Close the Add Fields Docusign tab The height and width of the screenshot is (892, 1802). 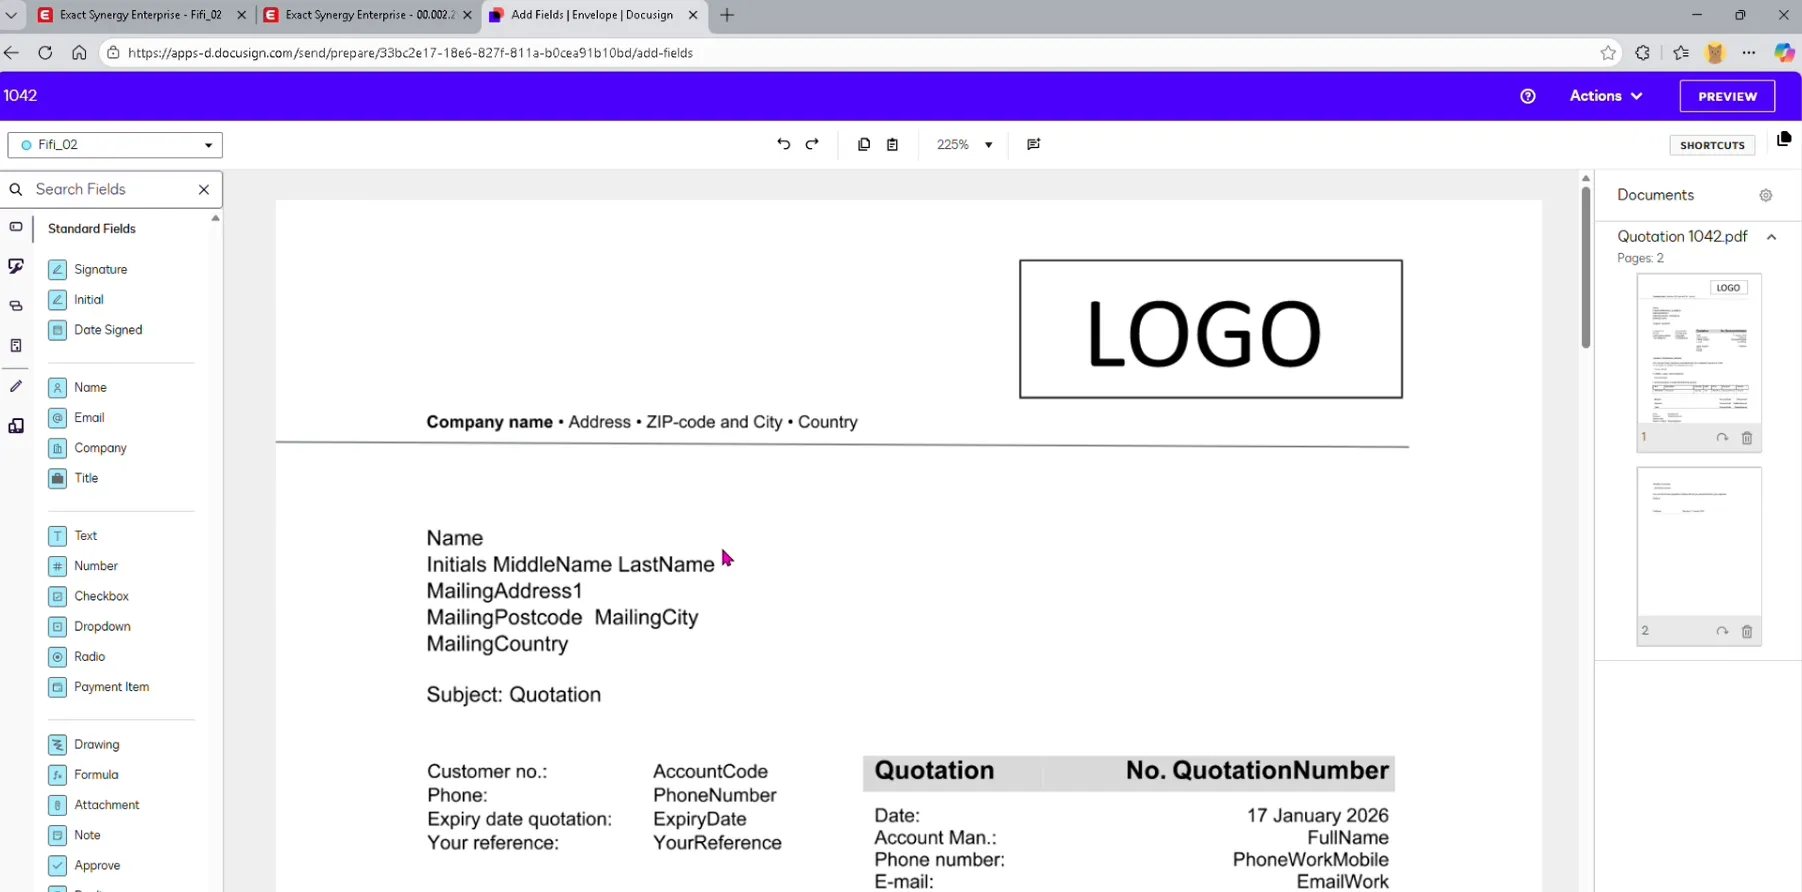pos(693,15)
